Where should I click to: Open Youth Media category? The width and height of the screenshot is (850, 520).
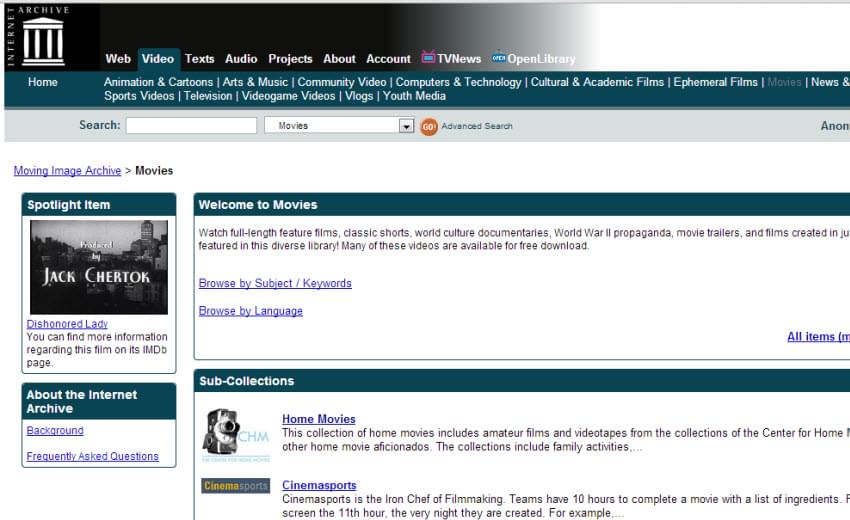[414, 96]
